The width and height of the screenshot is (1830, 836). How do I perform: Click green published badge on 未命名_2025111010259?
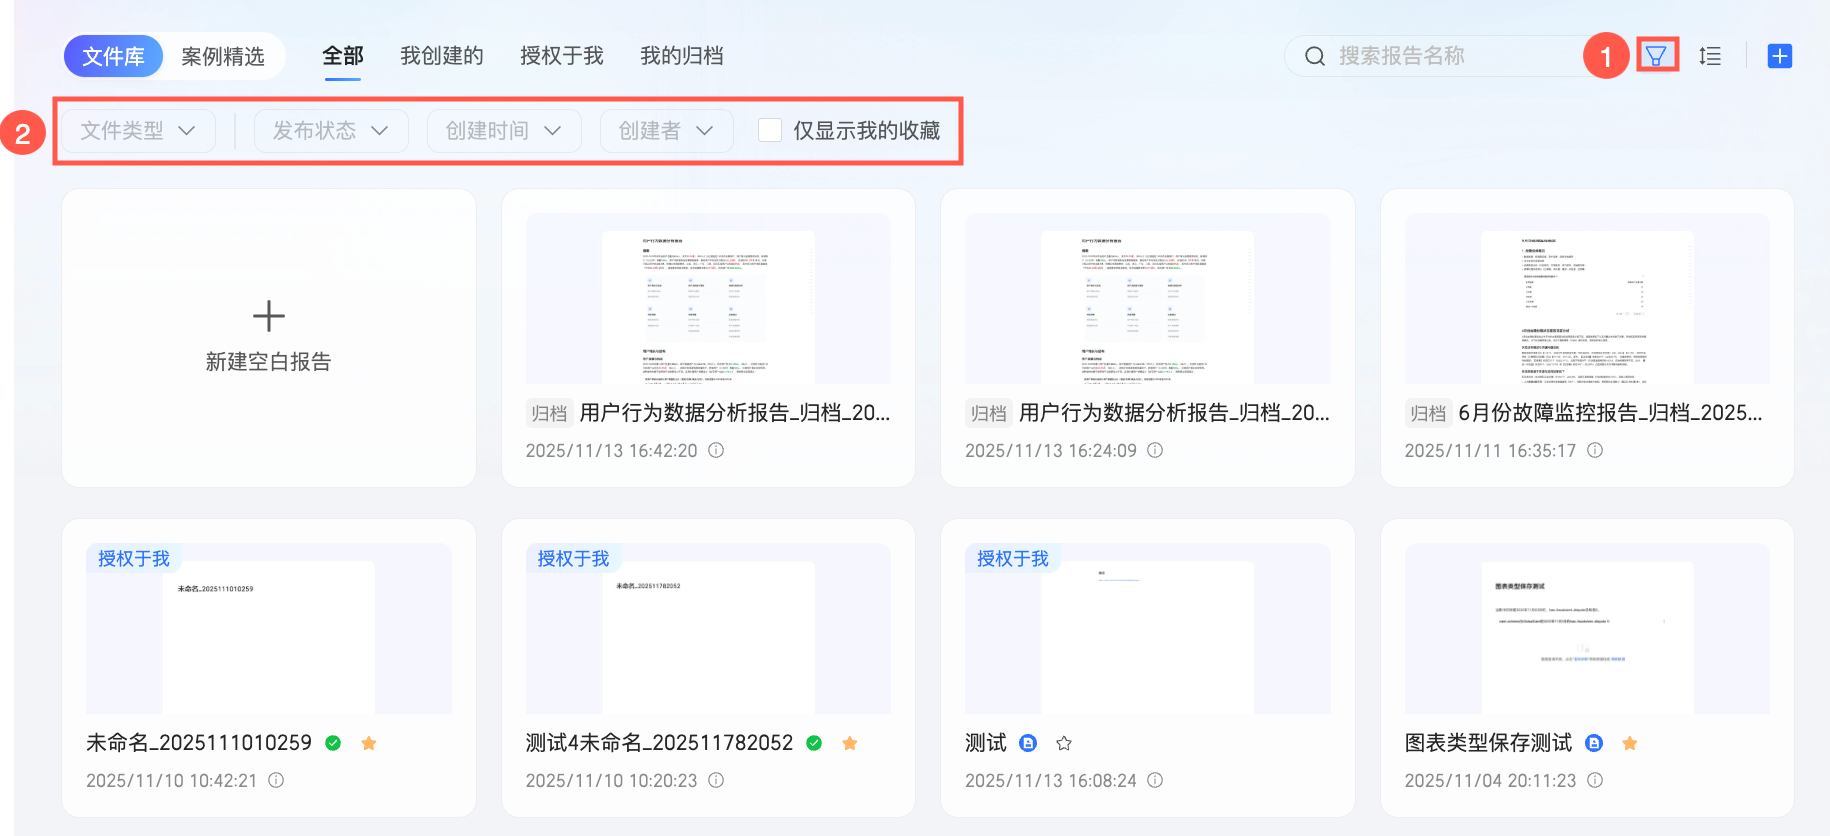tap(333, 743)
